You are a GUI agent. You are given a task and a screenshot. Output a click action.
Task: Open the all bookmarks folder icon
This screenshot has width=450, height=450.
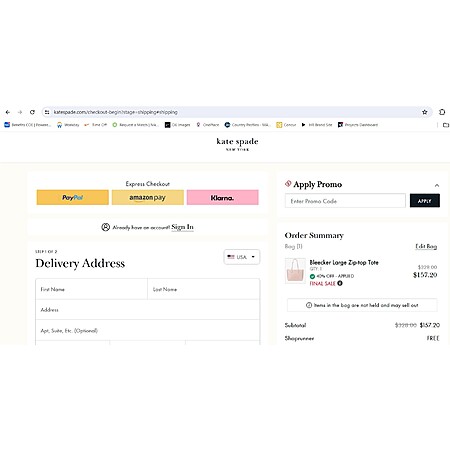point(446,125)
